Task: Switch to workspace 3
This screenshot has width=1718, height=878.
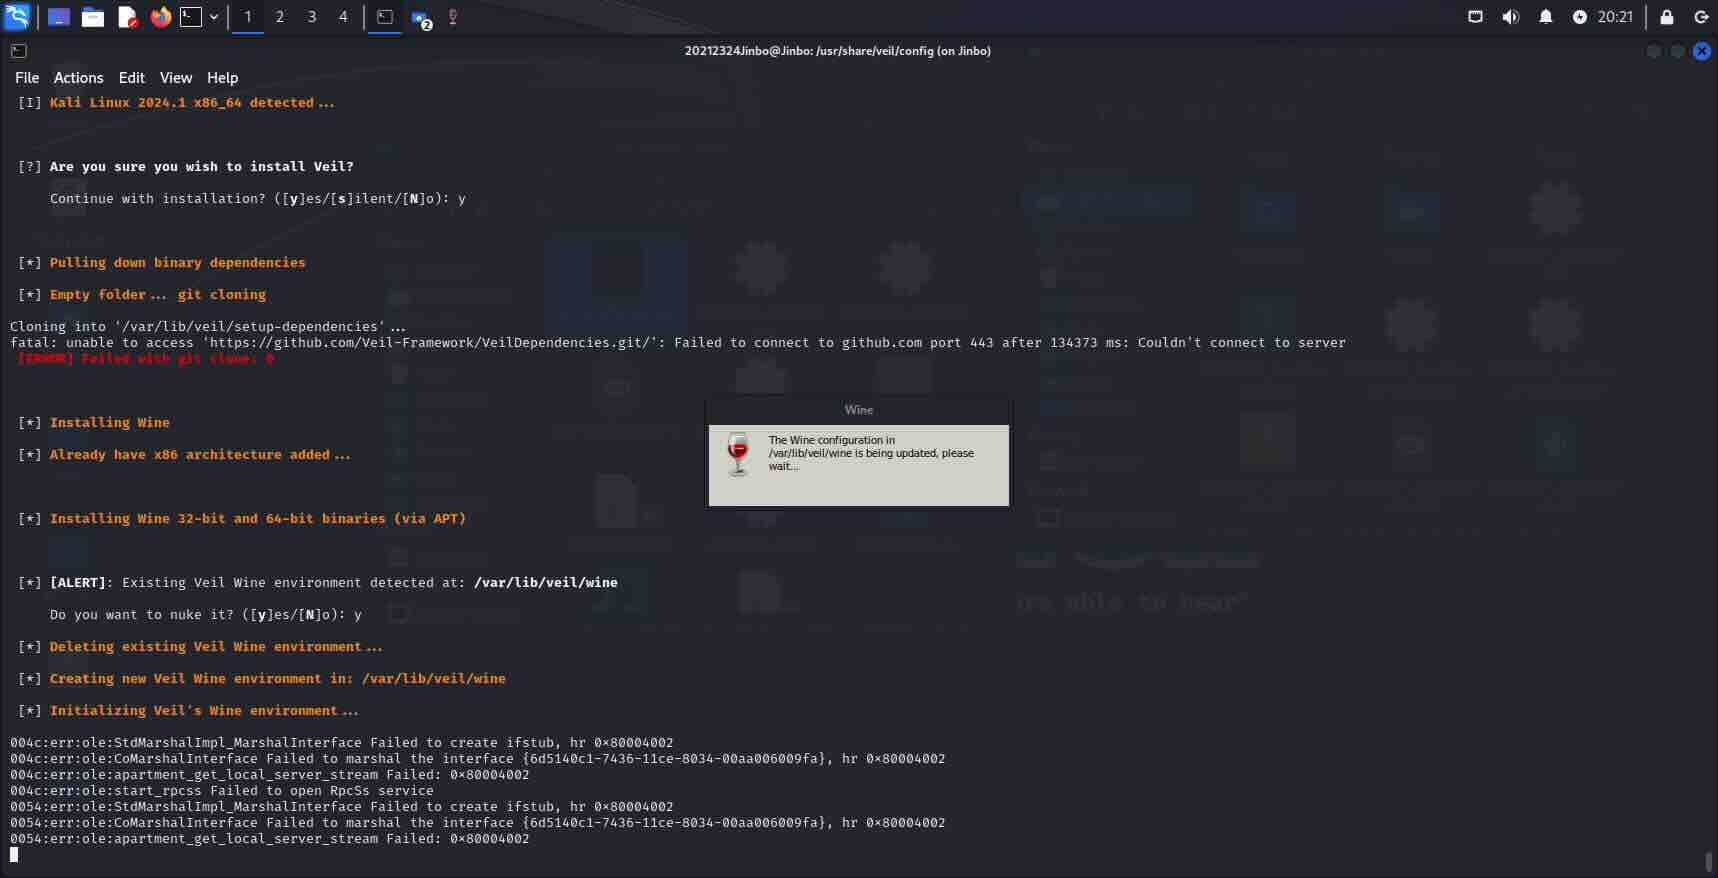Action: point(312,17)
